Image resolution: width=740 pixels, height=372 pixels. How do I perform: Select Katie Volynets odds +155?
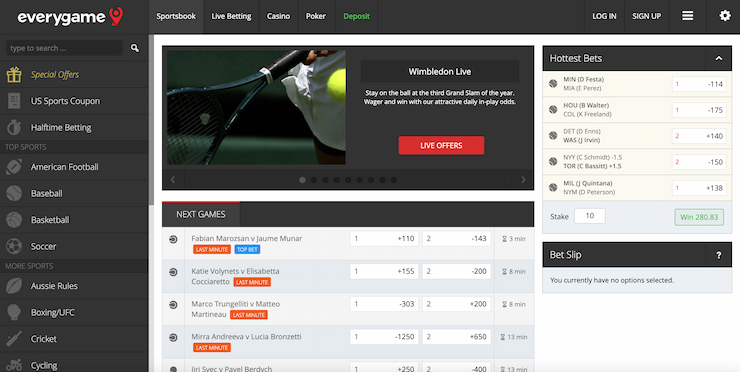384,271
